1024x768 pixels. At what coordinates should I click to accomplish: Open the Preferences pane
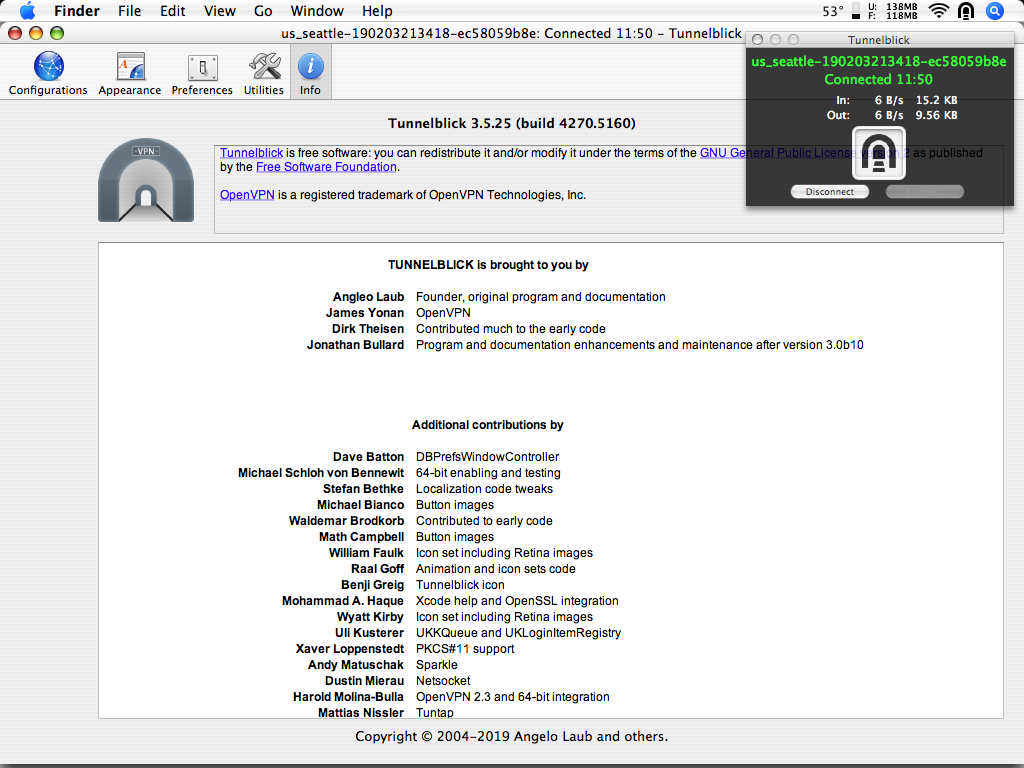pos(202,73)
